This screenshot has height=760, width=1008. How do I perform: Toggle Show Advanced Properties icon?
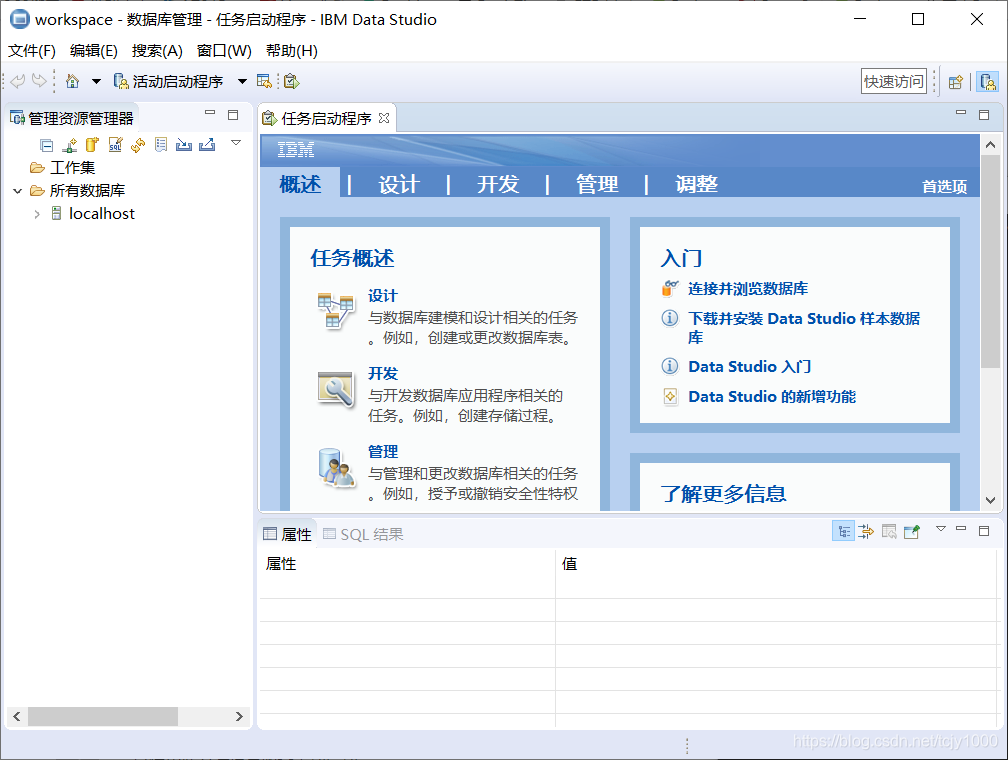[x=866, y=531]
